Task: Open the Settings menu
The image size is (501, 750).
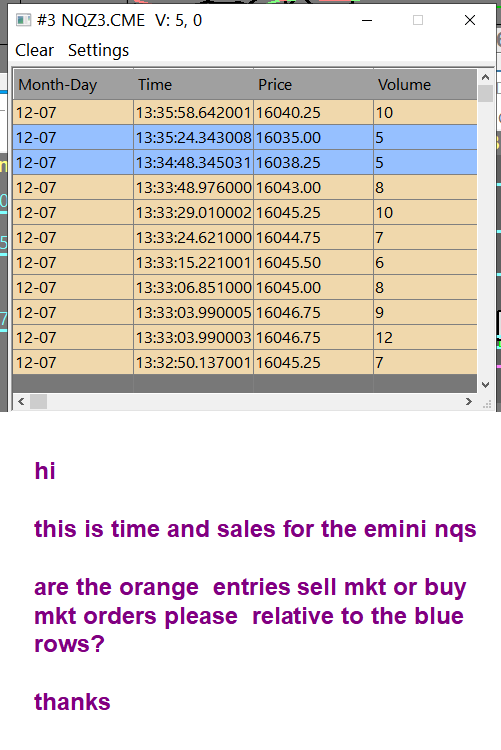Action: point(98,50)
